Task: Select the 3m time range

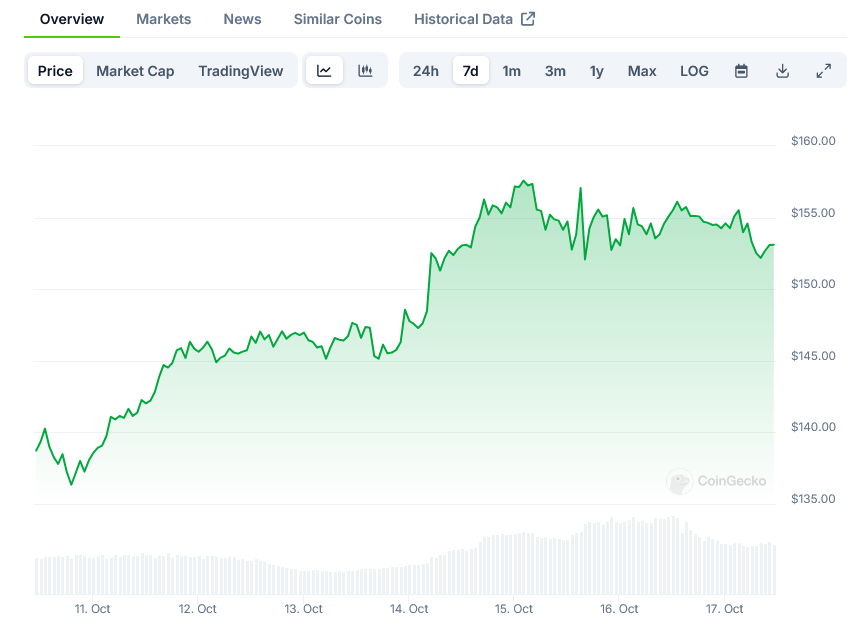Action: coord(555,71)
